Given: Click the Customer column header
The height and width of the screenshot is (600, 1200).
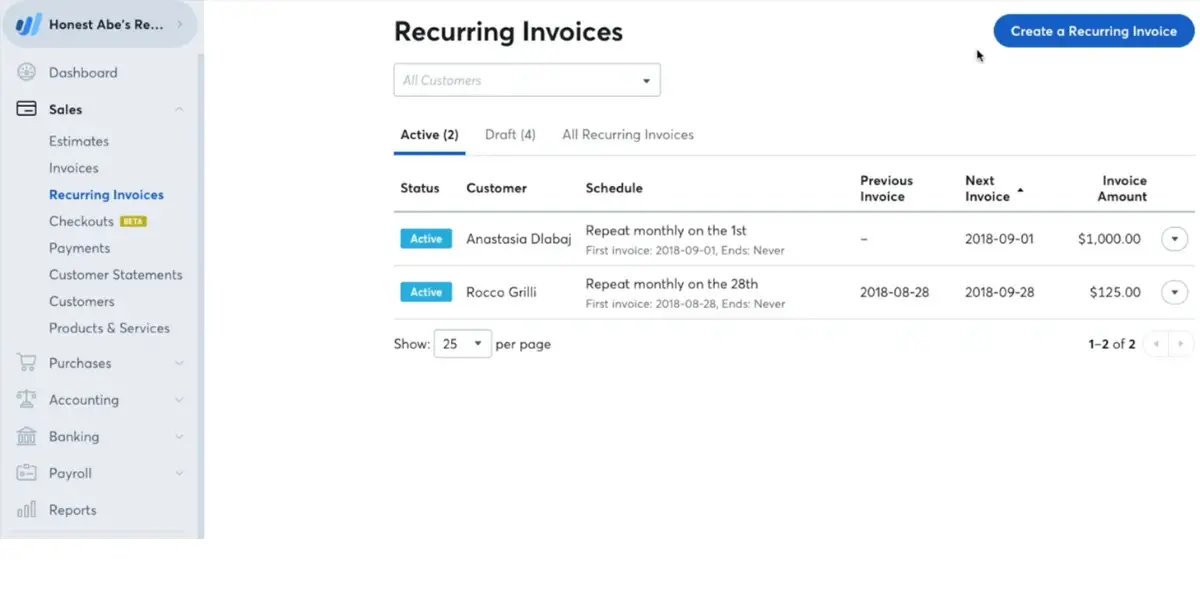Looking at the screenshot, I should tap(496, 188).
